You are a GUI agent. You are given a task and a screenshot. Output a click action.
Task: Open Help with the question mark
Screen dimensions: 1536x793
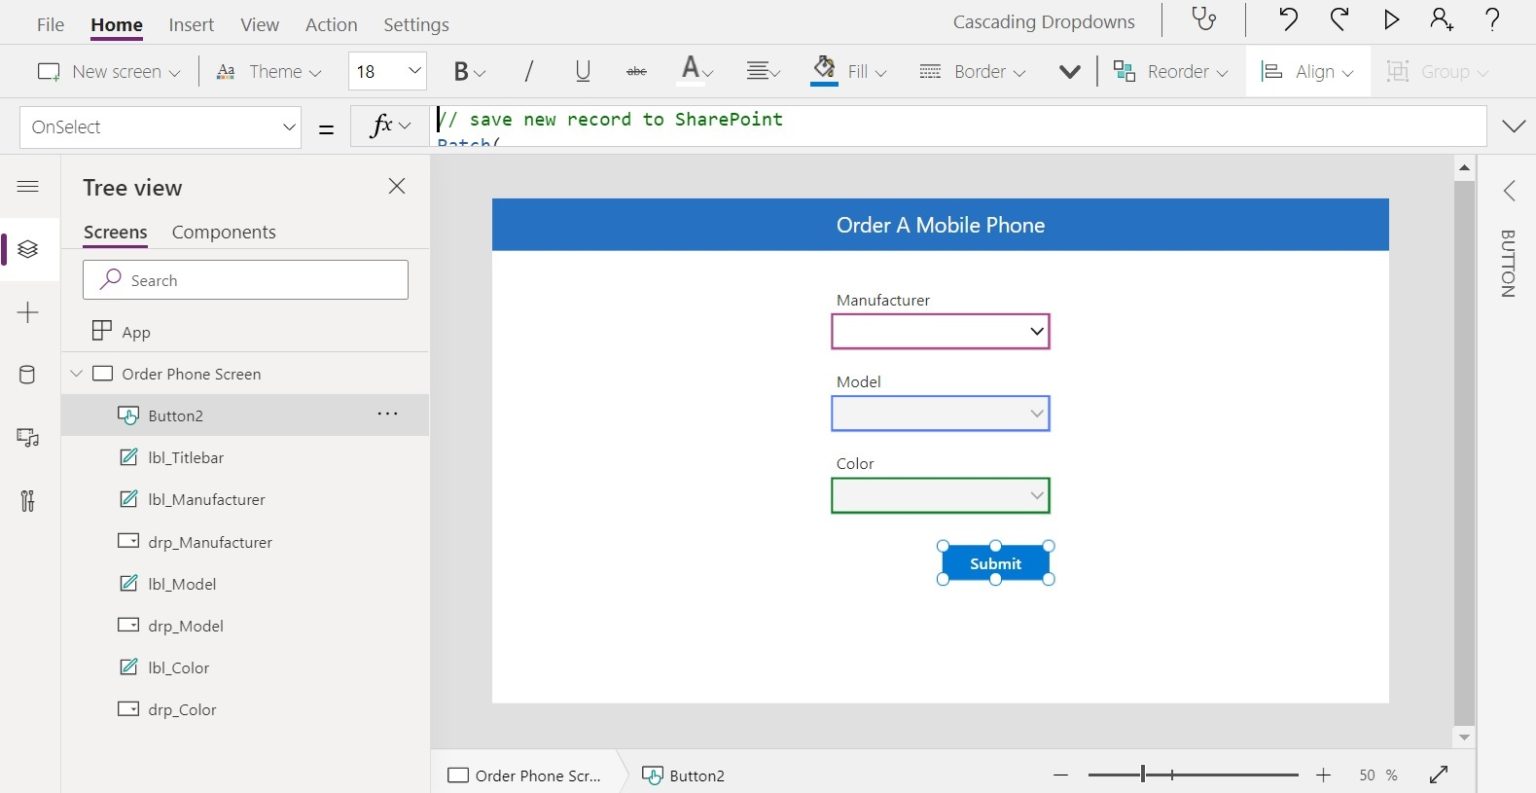coord(1491,20)
